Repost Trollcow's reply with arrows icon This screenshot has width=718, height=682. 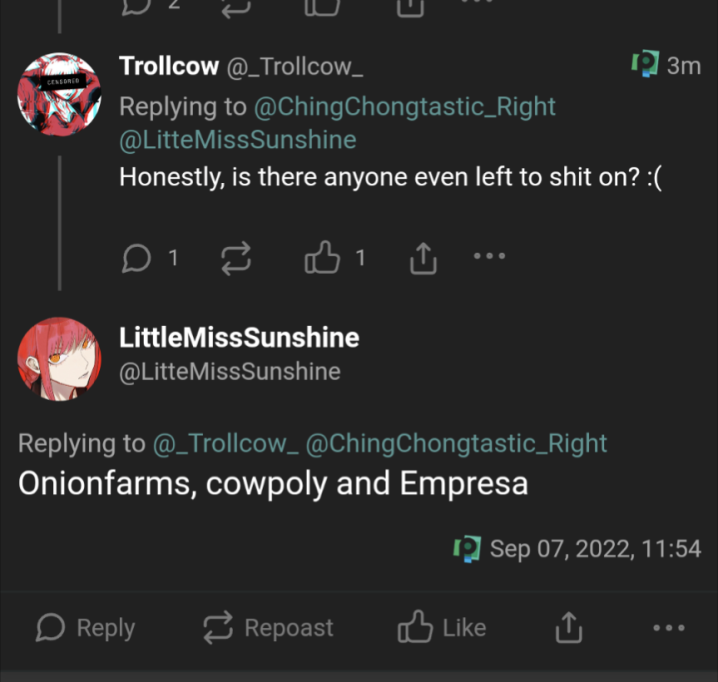(236, 258)
